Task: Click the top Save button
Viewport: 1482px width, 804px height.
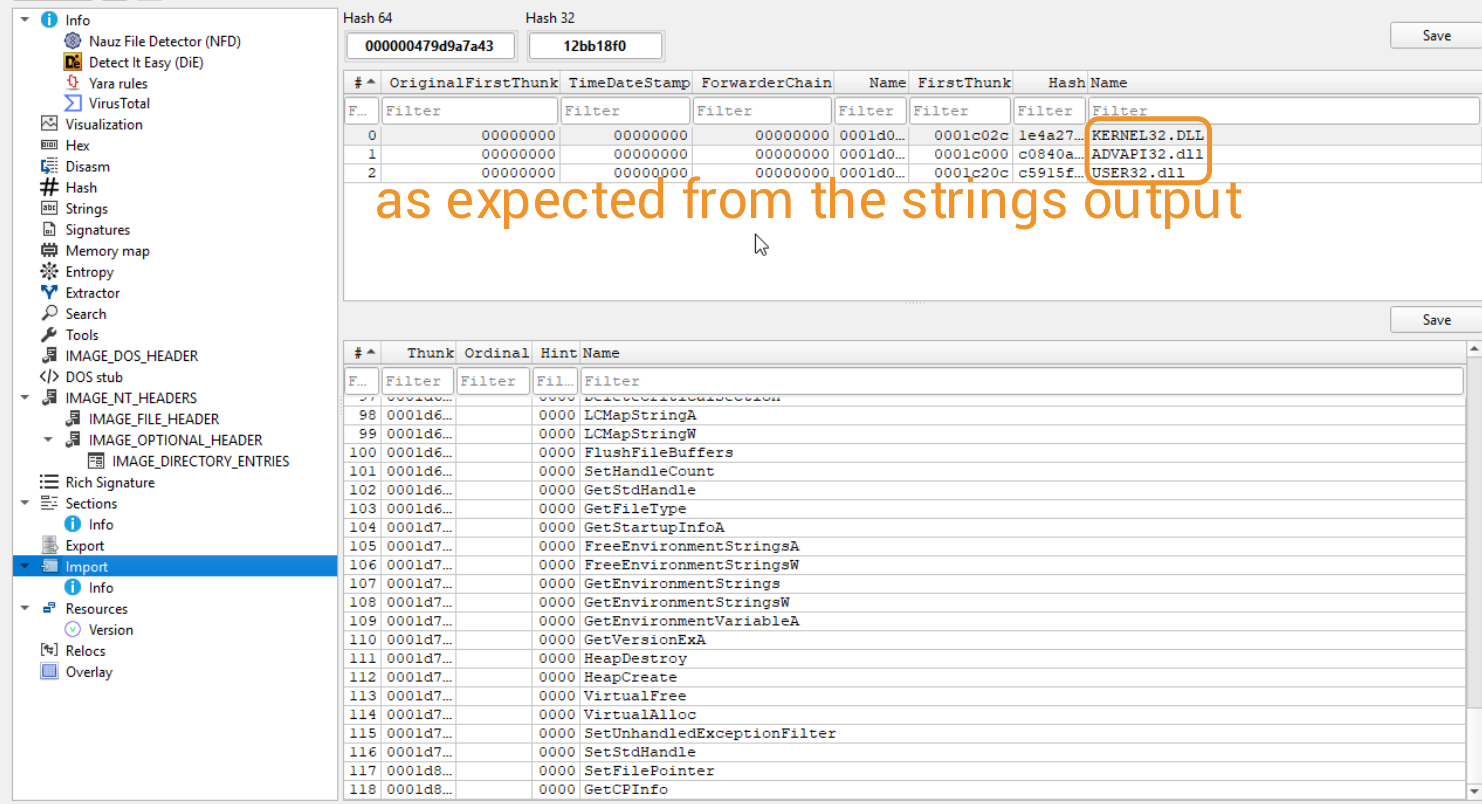Action: pyautogui.click(x=1436, y=35)
